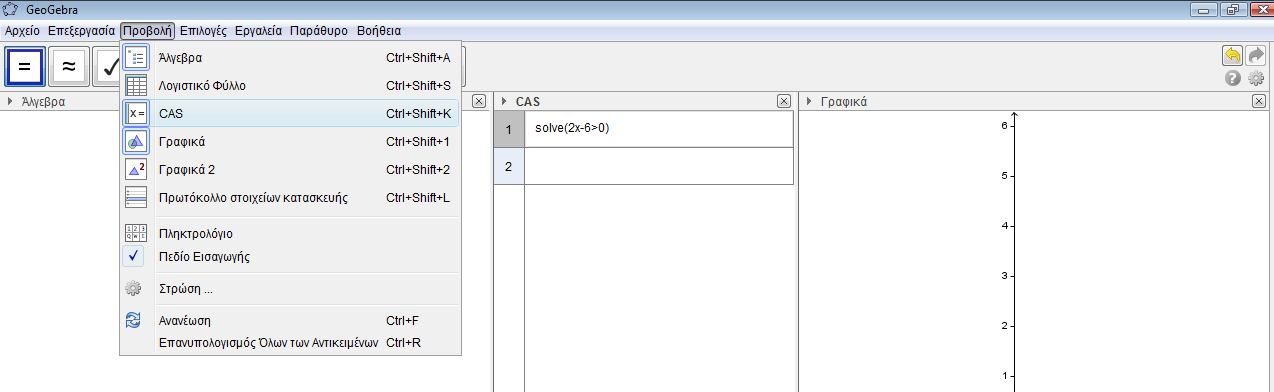Click the empty CAS input row 2
The width and height of the screenshot is (1274, 392).
point(659,166)
